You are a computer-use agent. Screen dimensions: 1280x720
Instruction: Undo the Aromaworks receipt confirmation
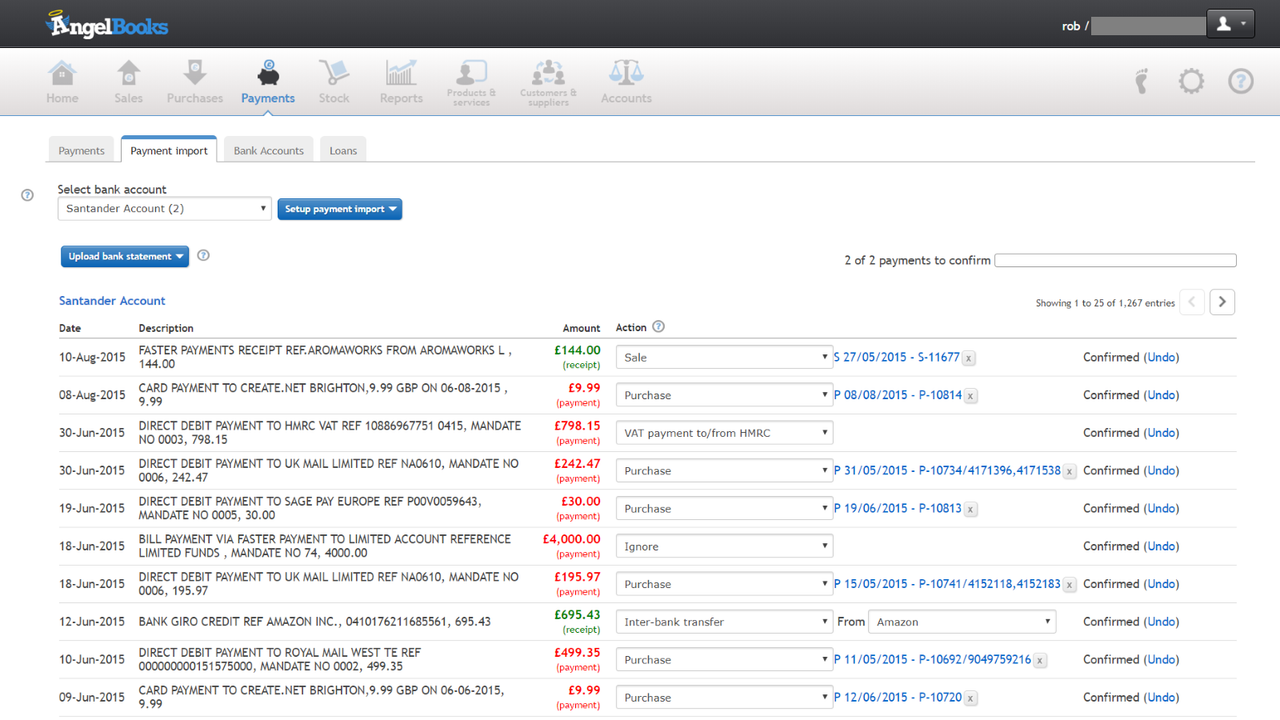[1160, 357]
